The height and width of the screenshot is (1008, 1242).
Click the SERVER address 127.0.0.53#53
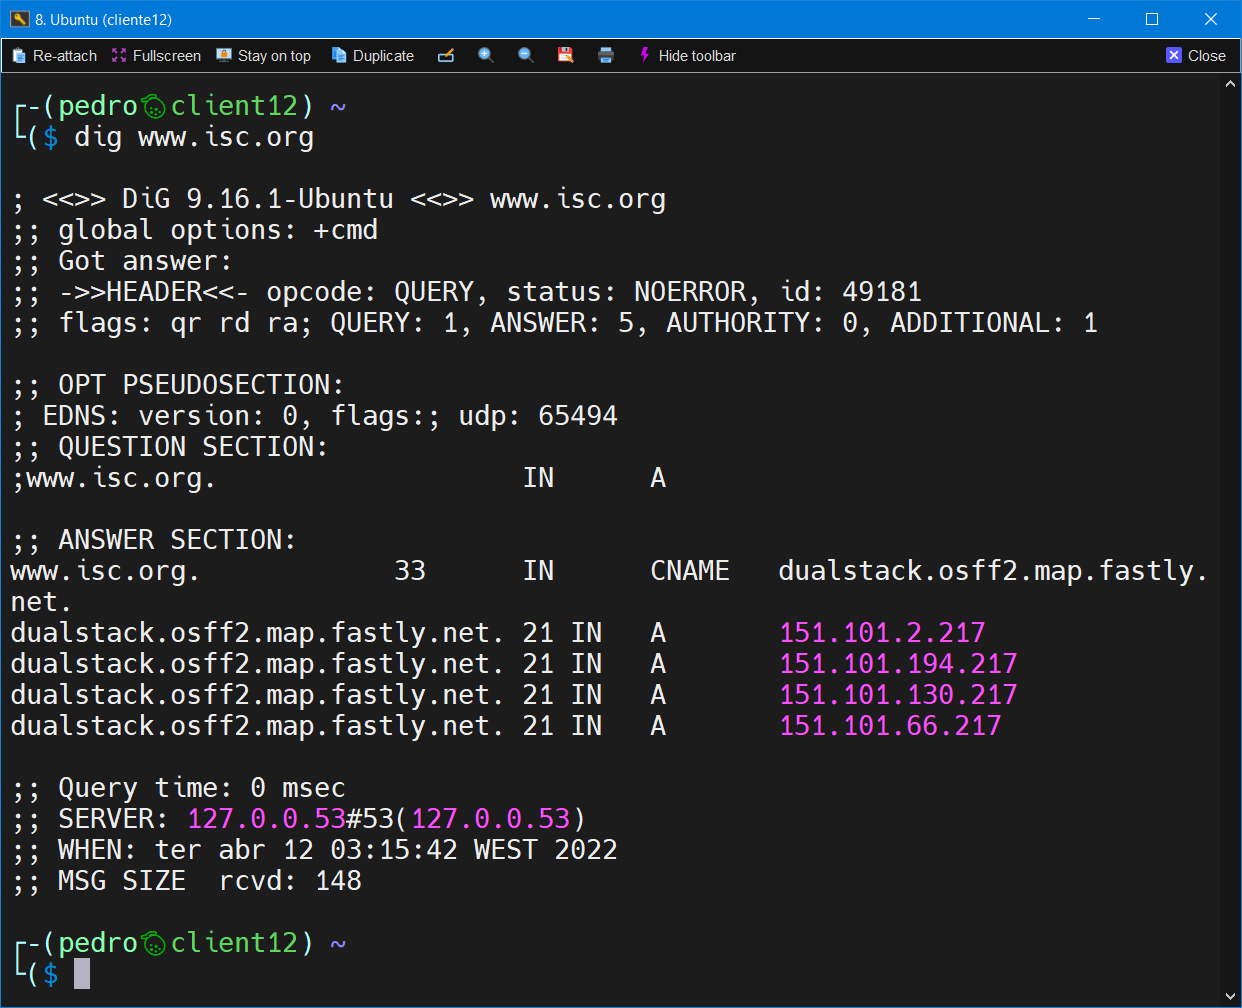coord(290,819)
